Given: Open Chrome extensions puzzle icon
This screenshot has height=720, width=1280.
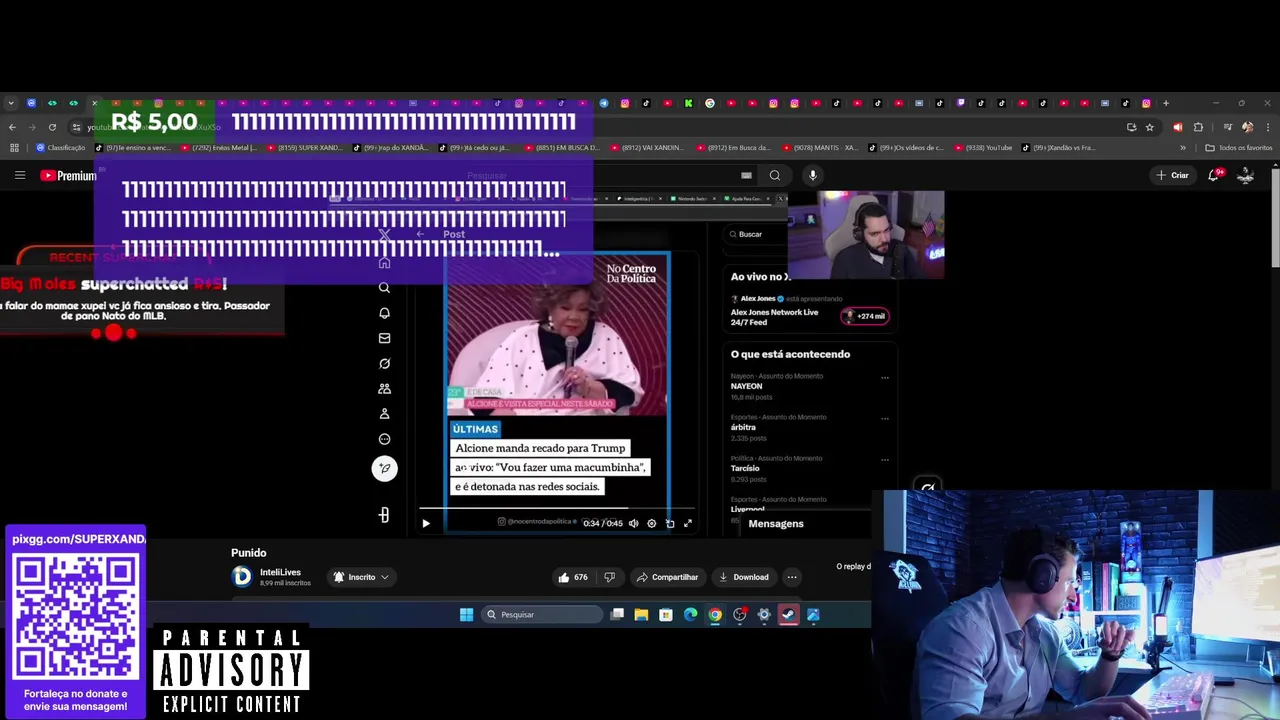Looking at the screenshot, I should click(x=1198, y=127).
